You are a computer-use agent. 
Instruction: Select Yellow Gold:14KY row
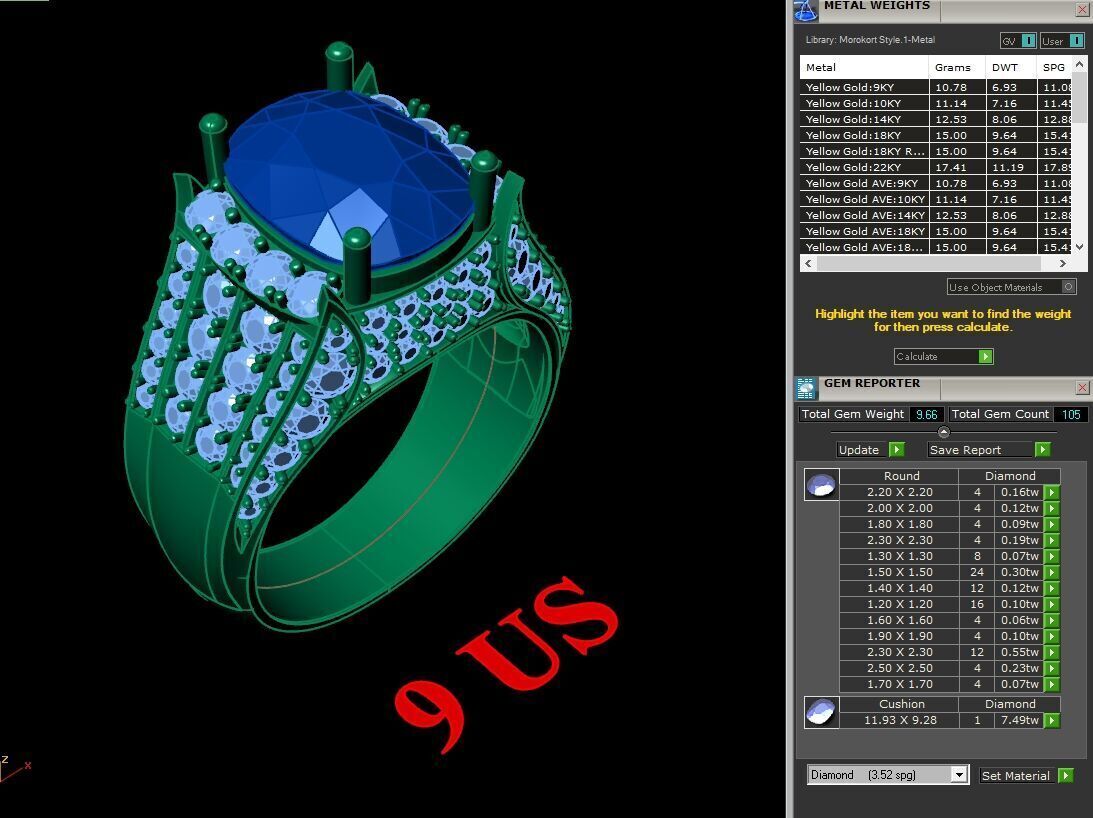pos(935,119)
